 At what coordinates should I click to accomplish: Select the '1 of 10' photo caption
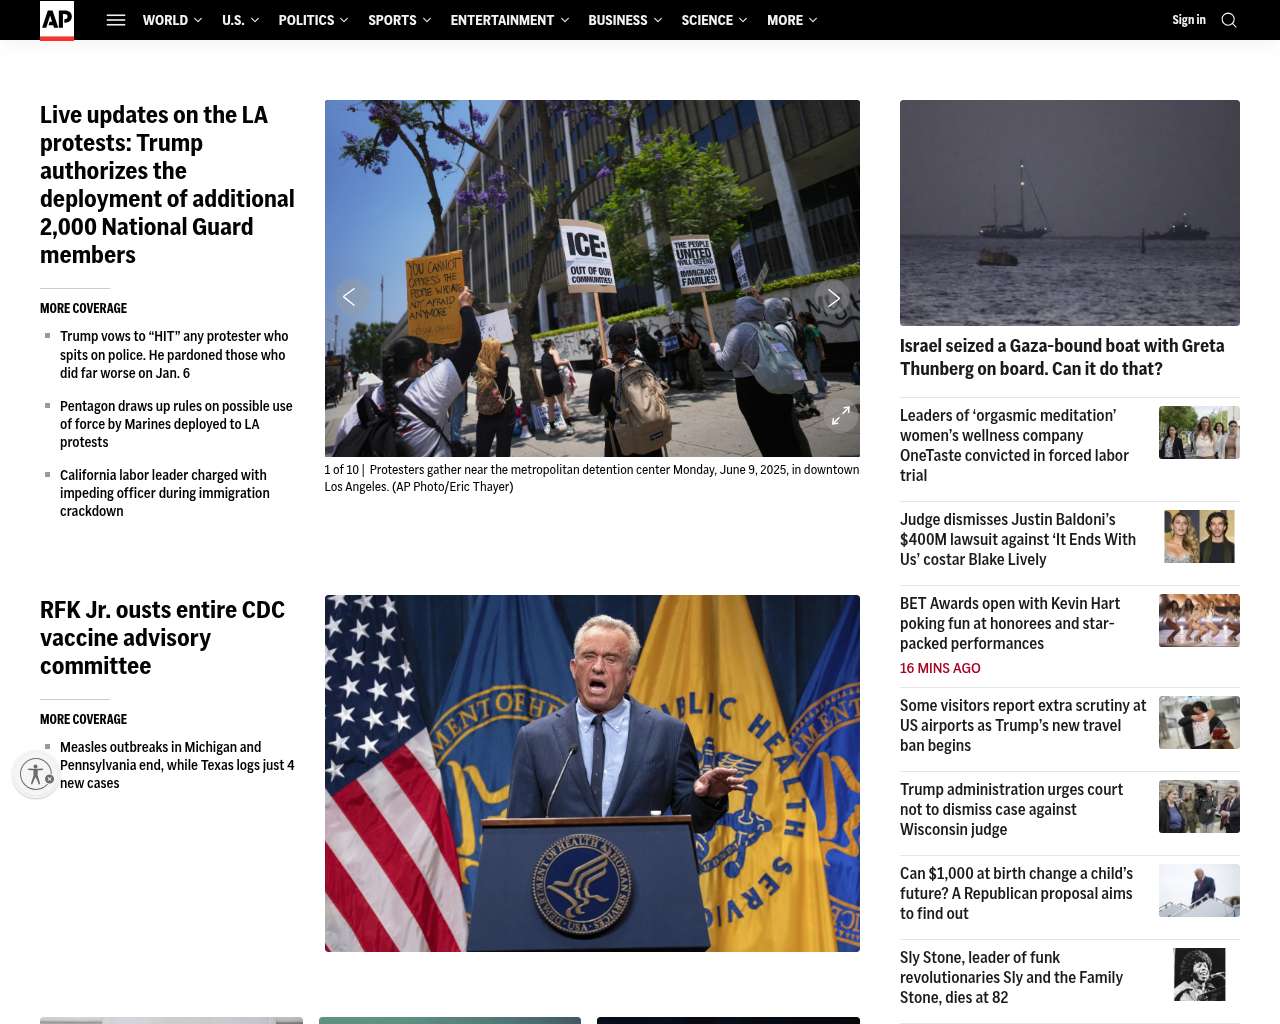point(591,478)
